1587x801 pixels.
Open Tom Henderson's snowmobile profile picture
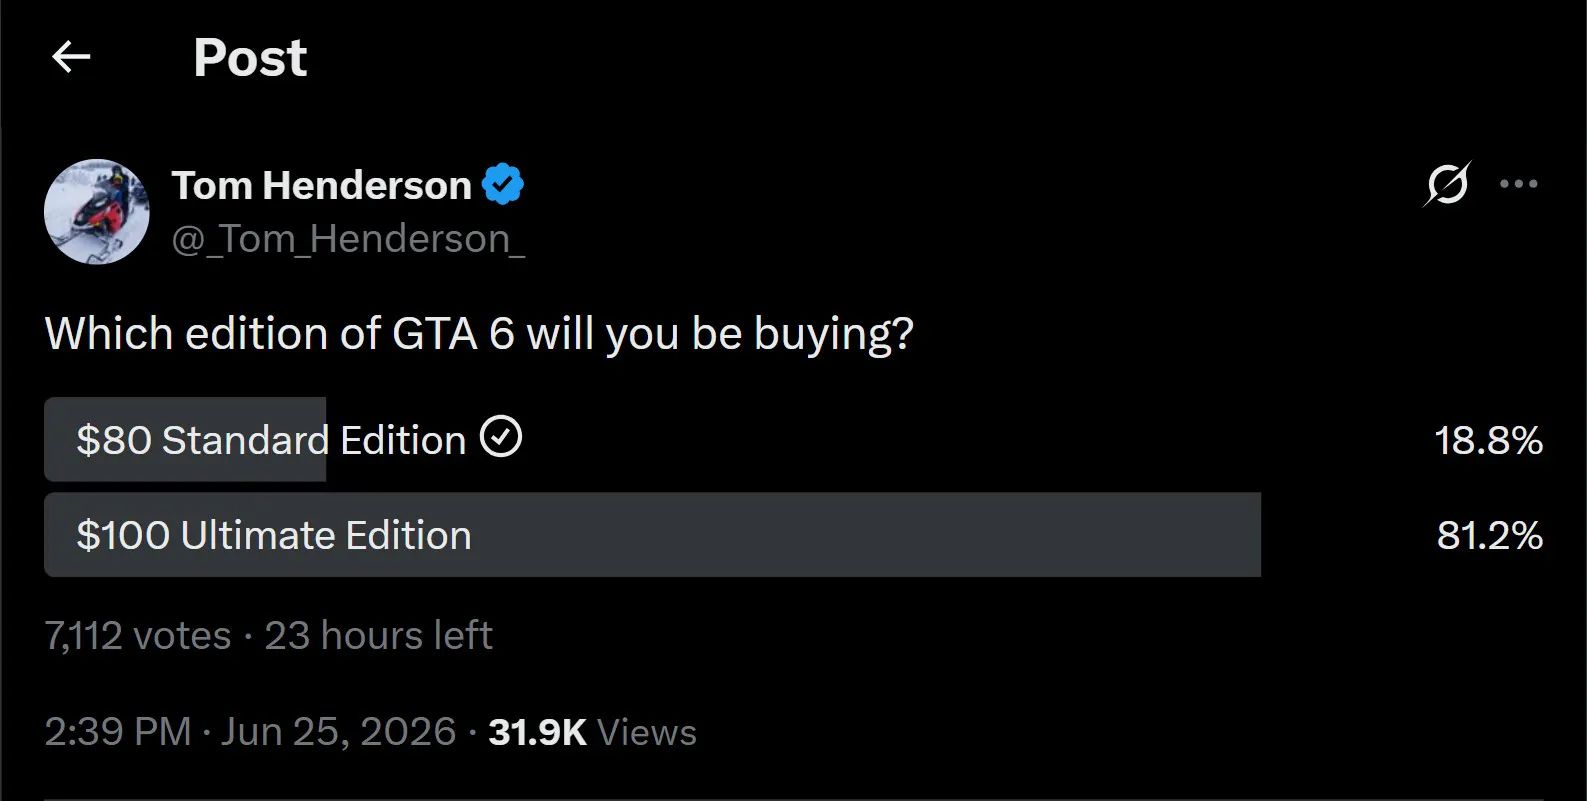tap(97, 211)
